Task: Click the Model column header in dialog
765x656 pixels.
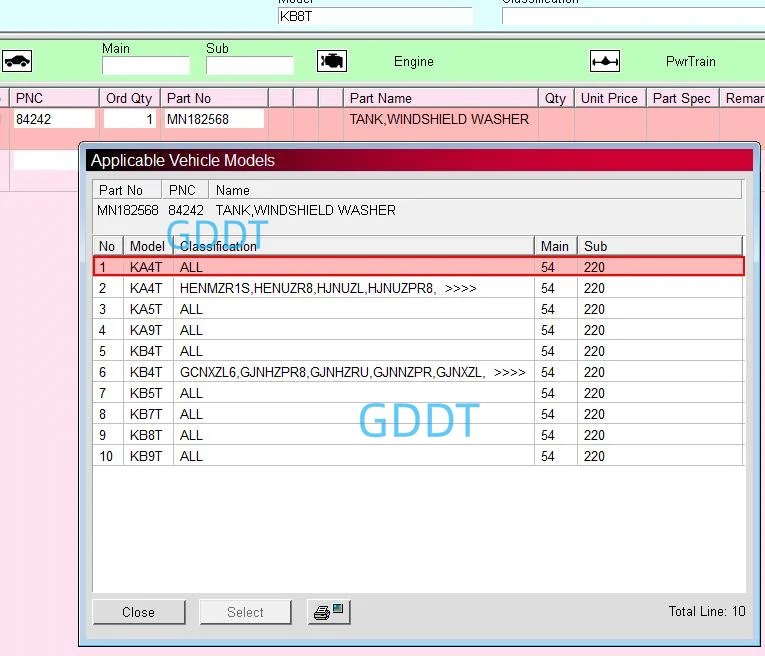Action: click(x=148, y=246)
